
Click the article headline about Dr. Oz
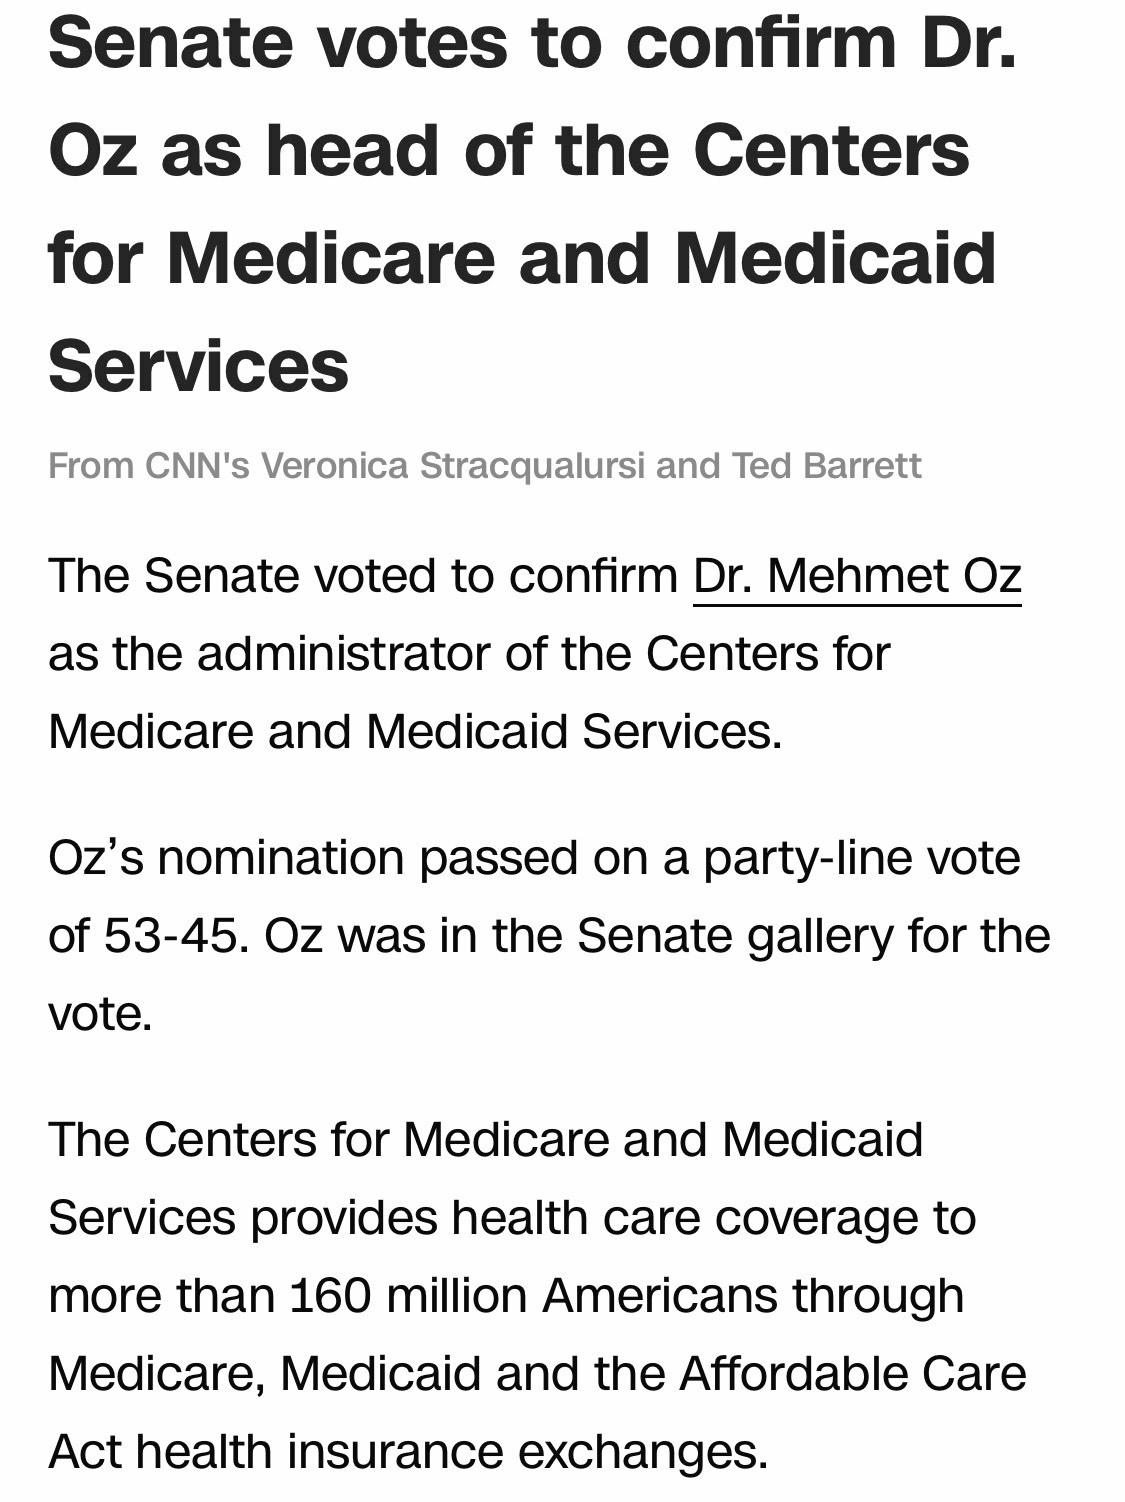point(532,204)
